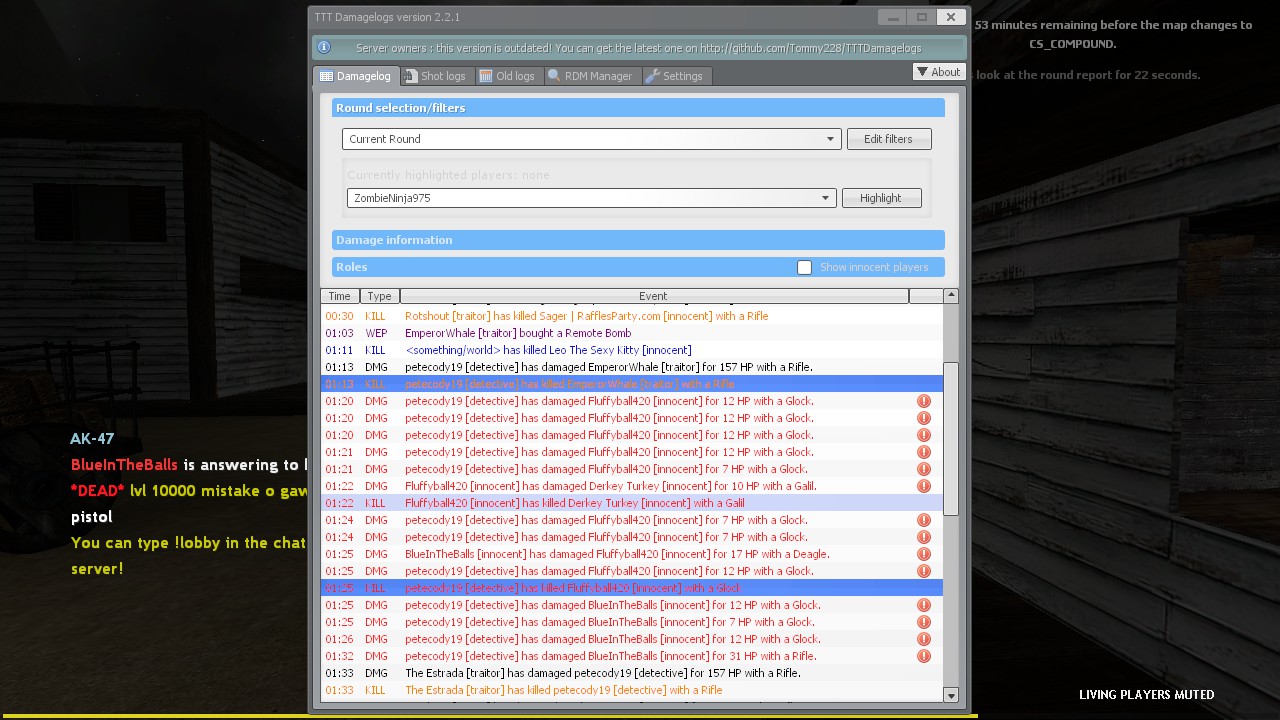Click the Shot logs tab icon

410,76
